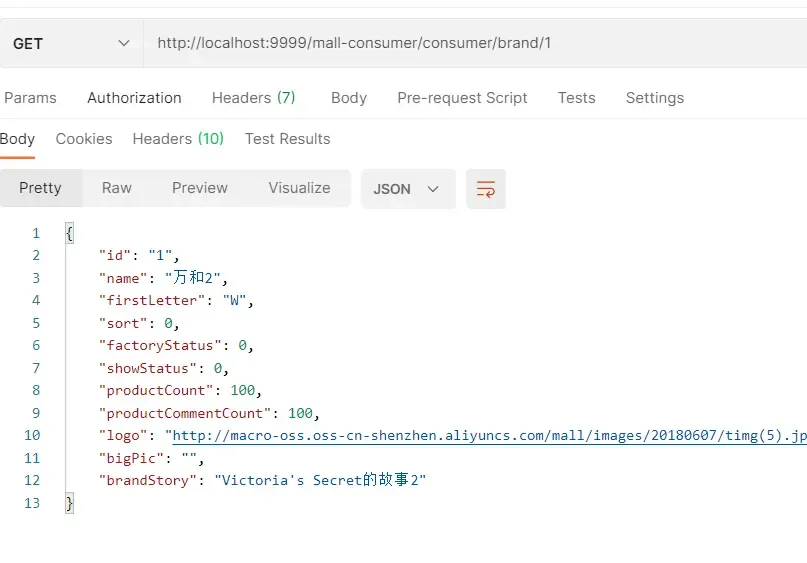This screenshot has height=563, width=807.
Task: Open the Test Results tab
Action: pyautogui.click(x=287, y=139)
